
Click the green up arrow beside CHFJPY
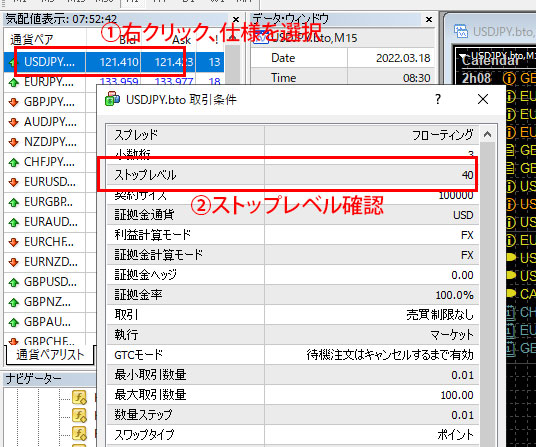[14, 162]
